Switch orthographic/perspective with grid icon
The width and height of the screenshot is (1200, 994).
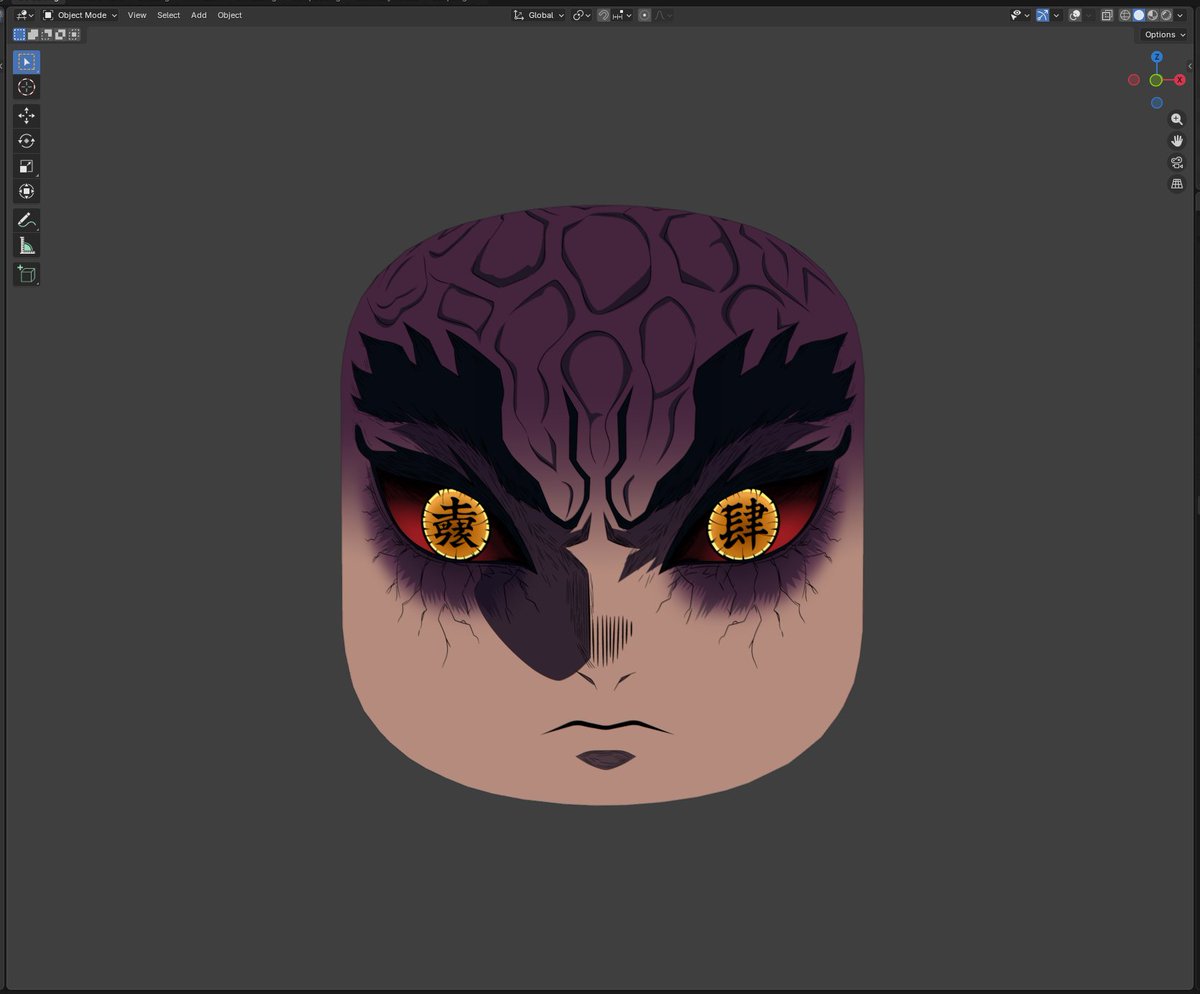(1177, 184)
